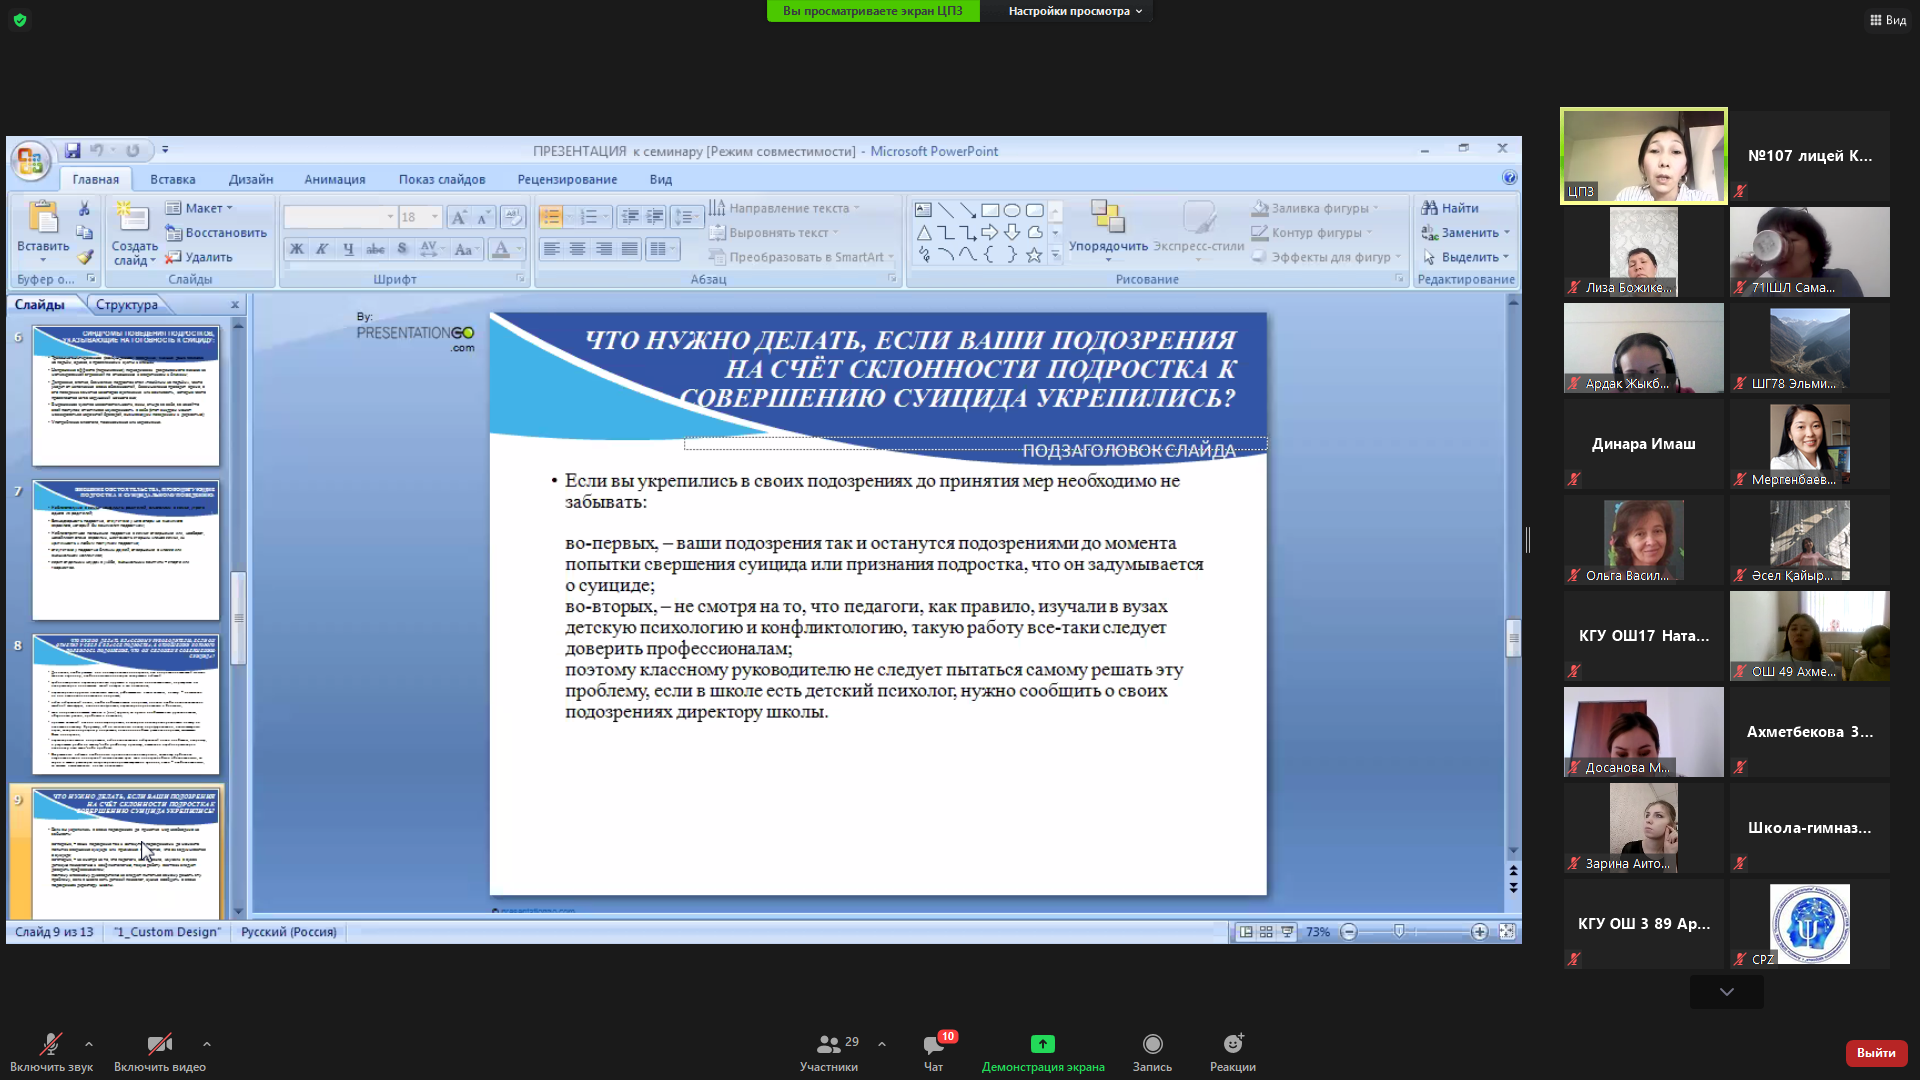This screenshot has height=1080, width=1920.
Task: Click the Zoom encryption shield icon
Action: click(20, 19)
